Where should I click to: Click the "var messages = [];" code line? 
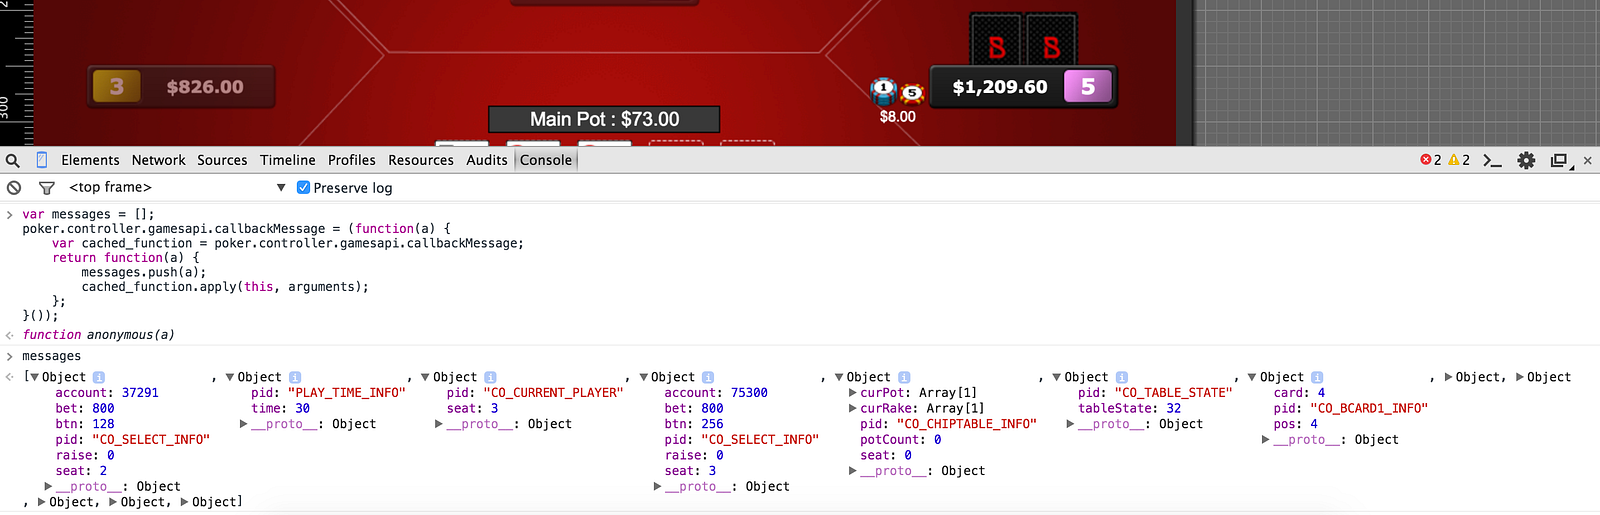coord(88,214)
